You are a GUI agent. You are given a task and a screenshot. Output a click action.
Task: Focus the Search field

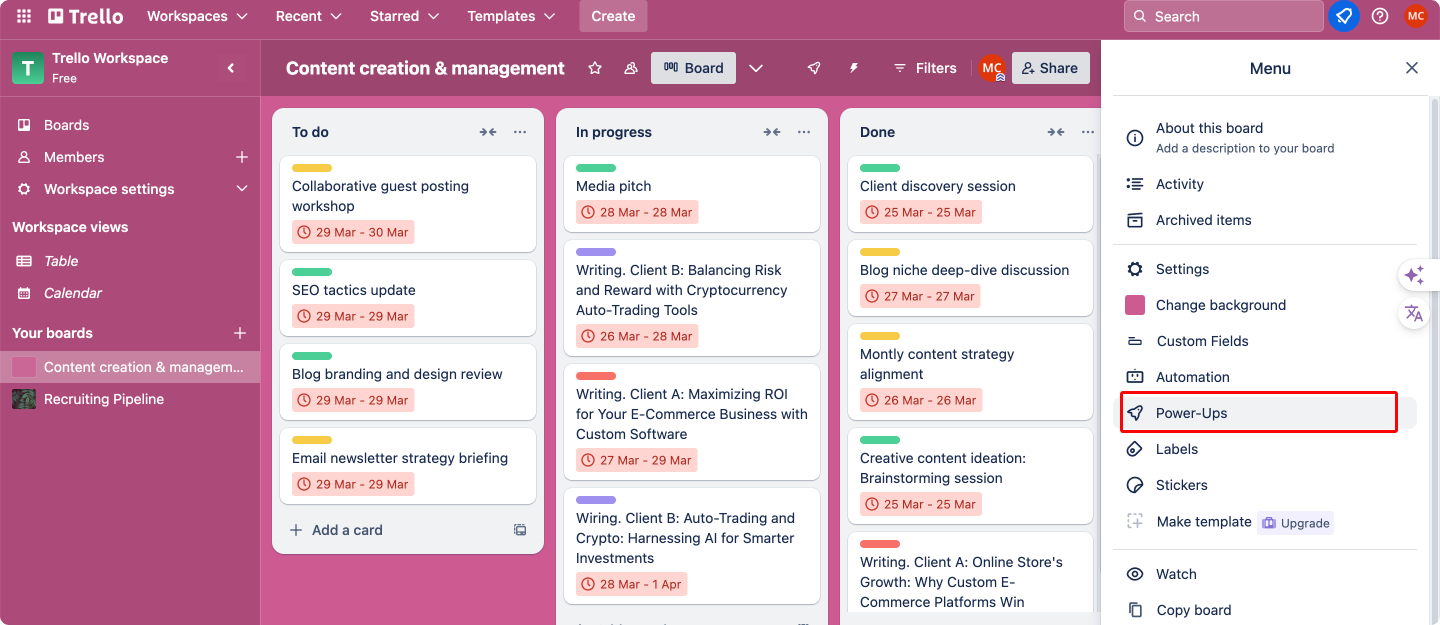tap(1224, 16)
